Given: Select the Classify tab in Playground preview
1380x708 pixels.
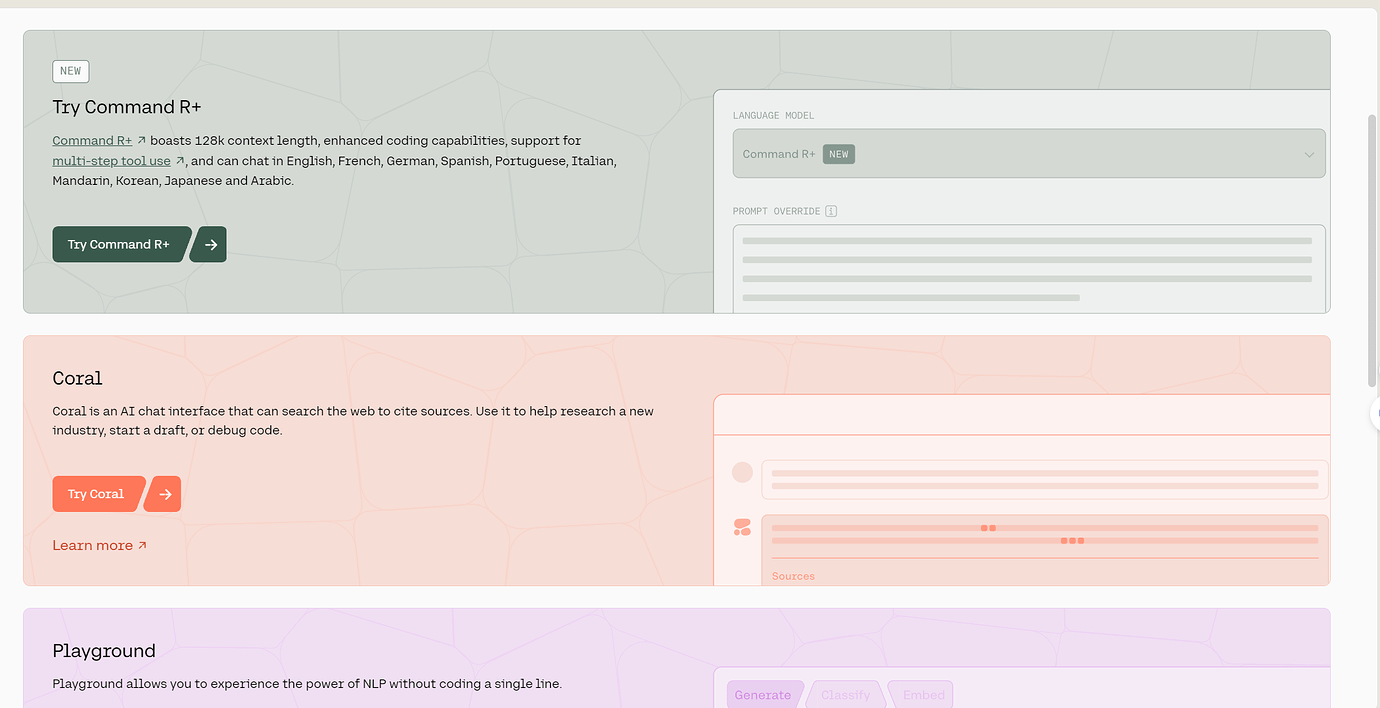Looking at the screenshot, I should 845,695.
